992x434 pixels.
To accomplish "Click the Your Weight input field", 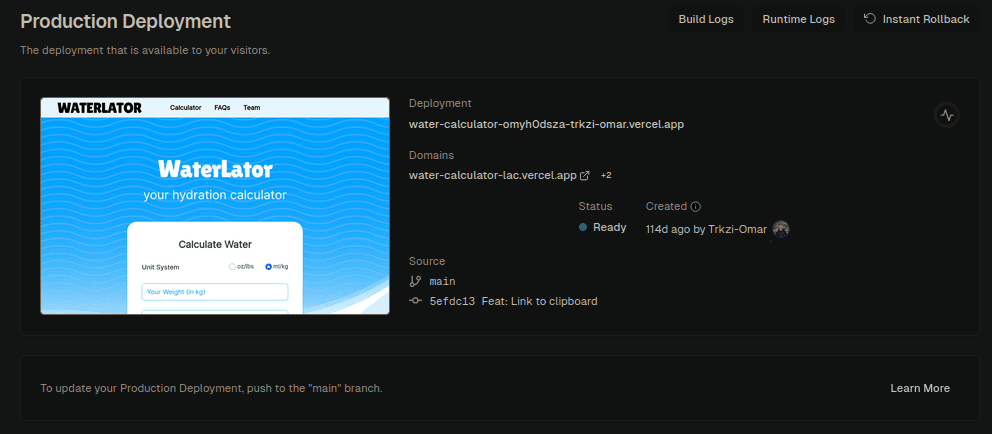I will 214,292.
